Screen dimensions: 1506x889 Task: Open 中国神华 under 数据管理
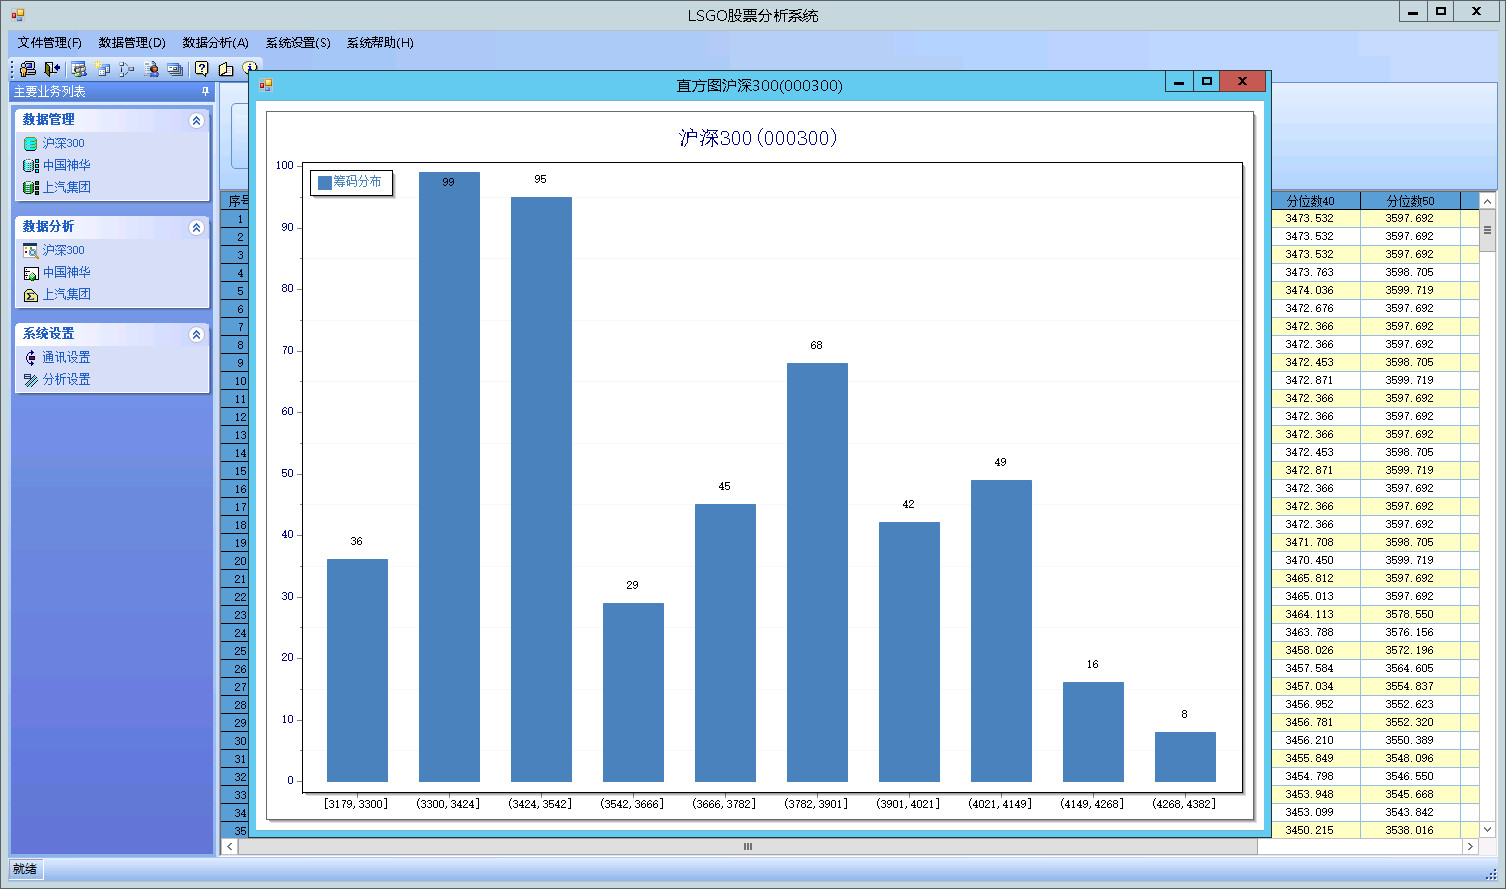click(66, 165)
